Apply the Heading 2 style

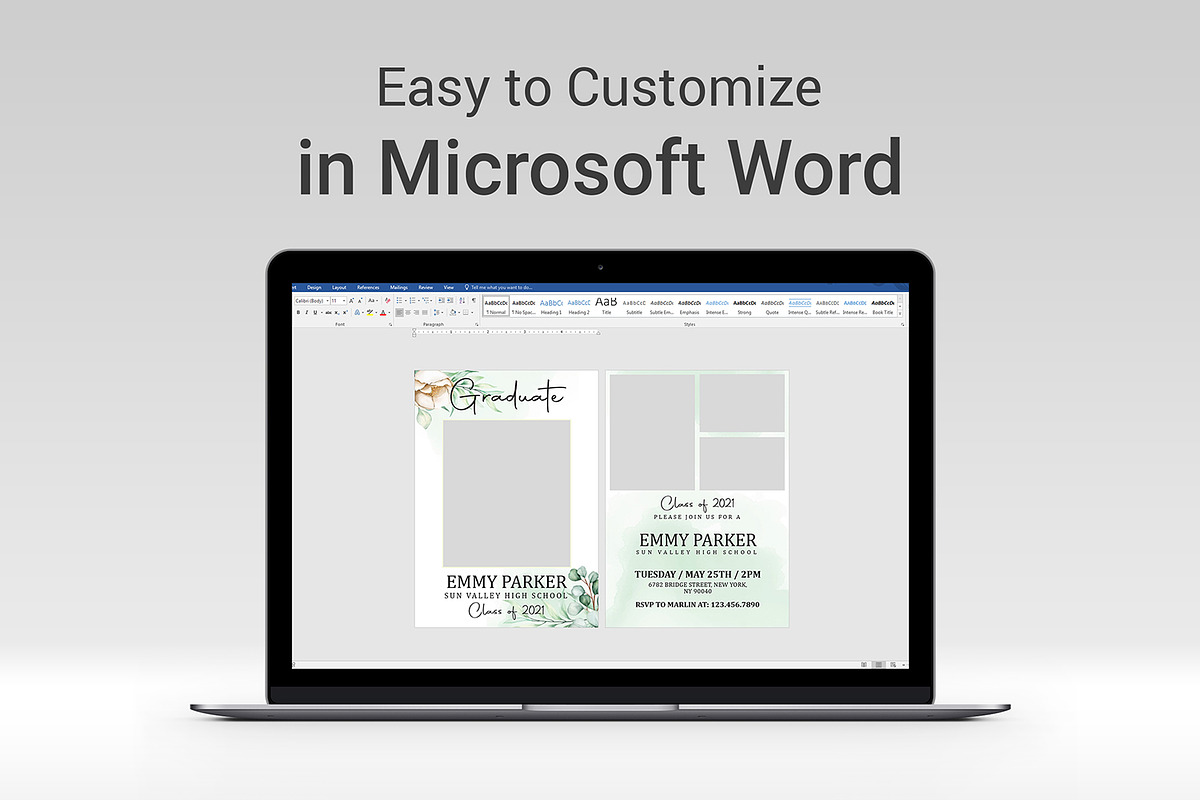[x=579, y=307]
